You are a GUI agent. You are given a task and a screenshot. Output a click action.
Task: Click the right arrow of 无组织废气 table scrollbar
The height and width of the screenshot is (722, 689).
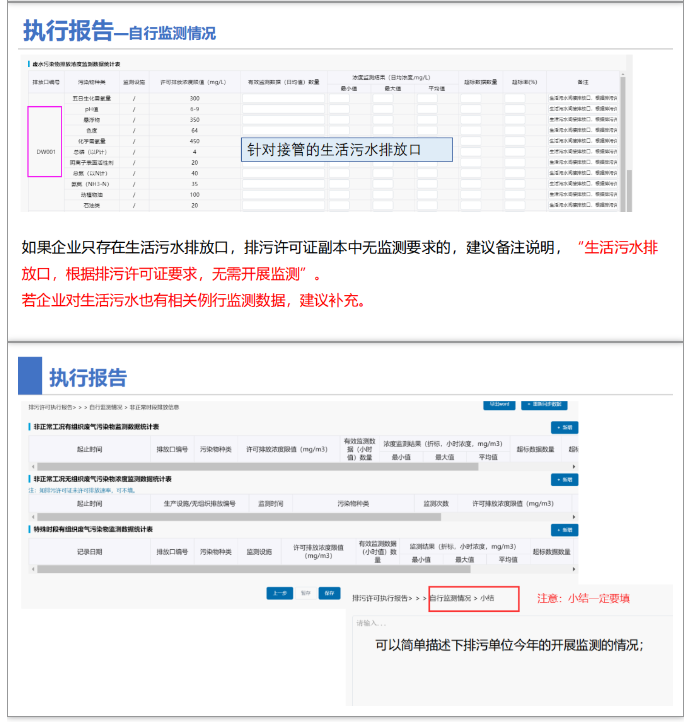click(574, 517)
